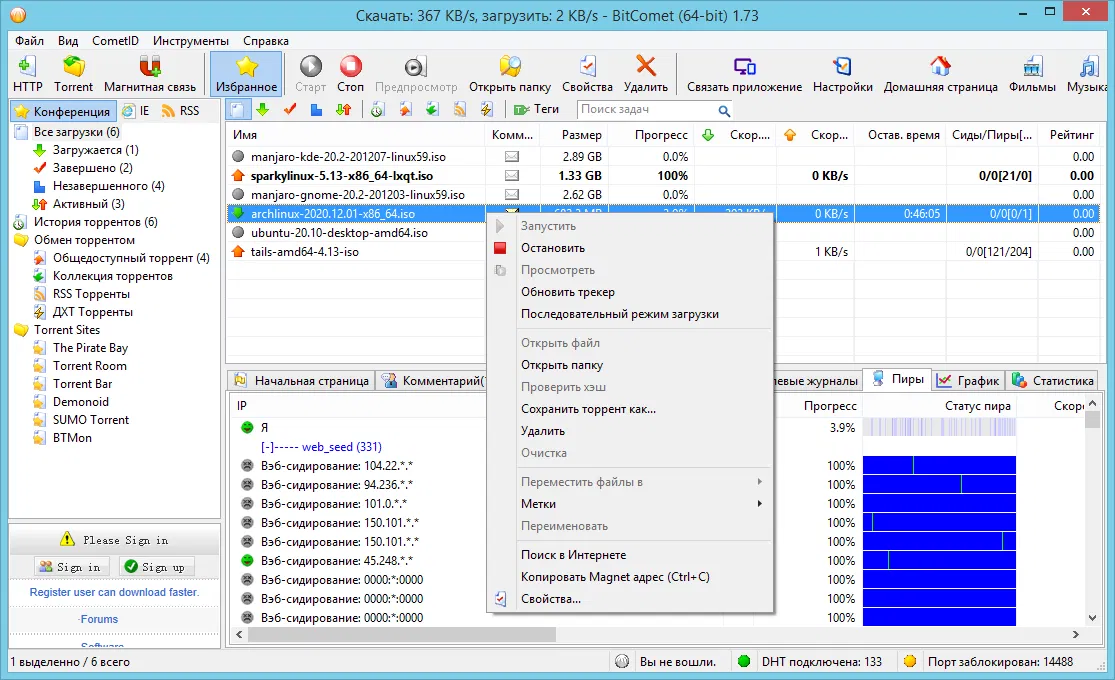Open the Forums link
This screenshot has width=1115, height=680.
[99, 619]
